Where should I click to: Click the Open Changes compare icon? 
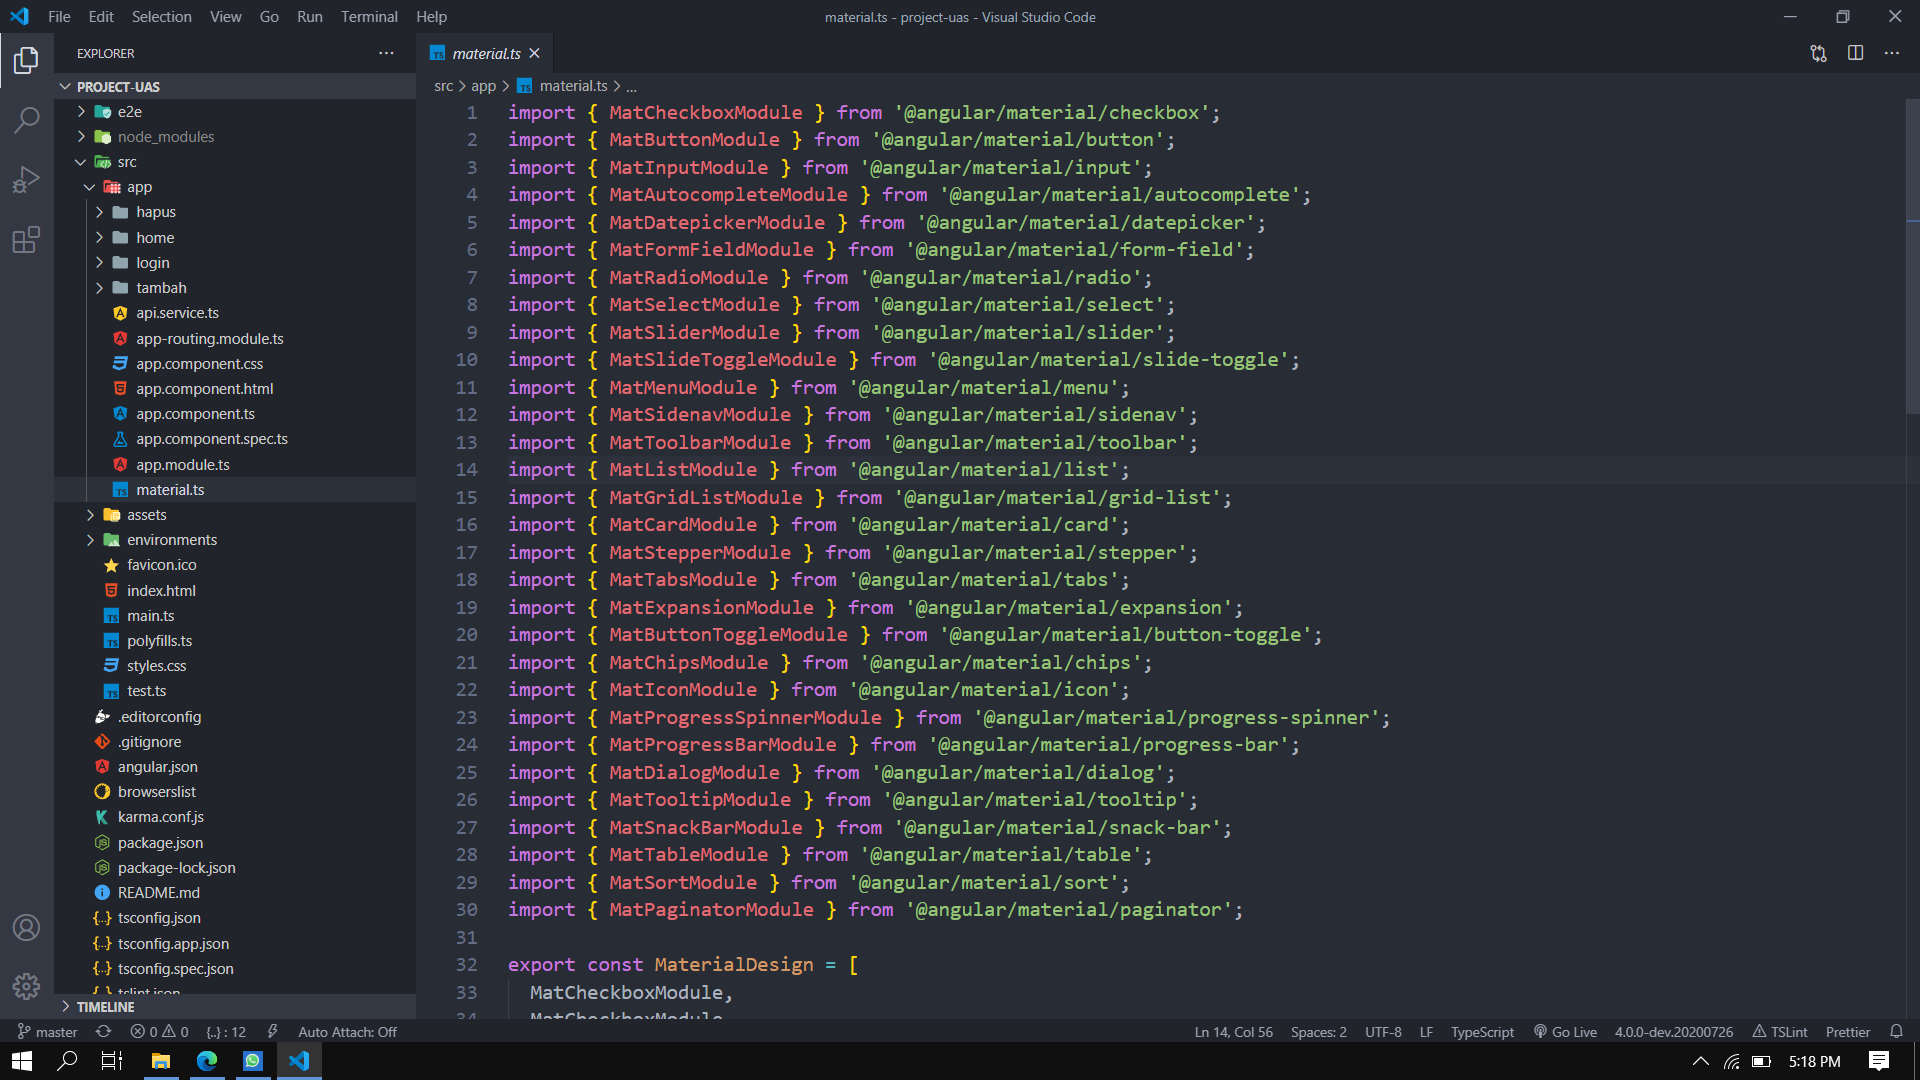coord(1819,53)
